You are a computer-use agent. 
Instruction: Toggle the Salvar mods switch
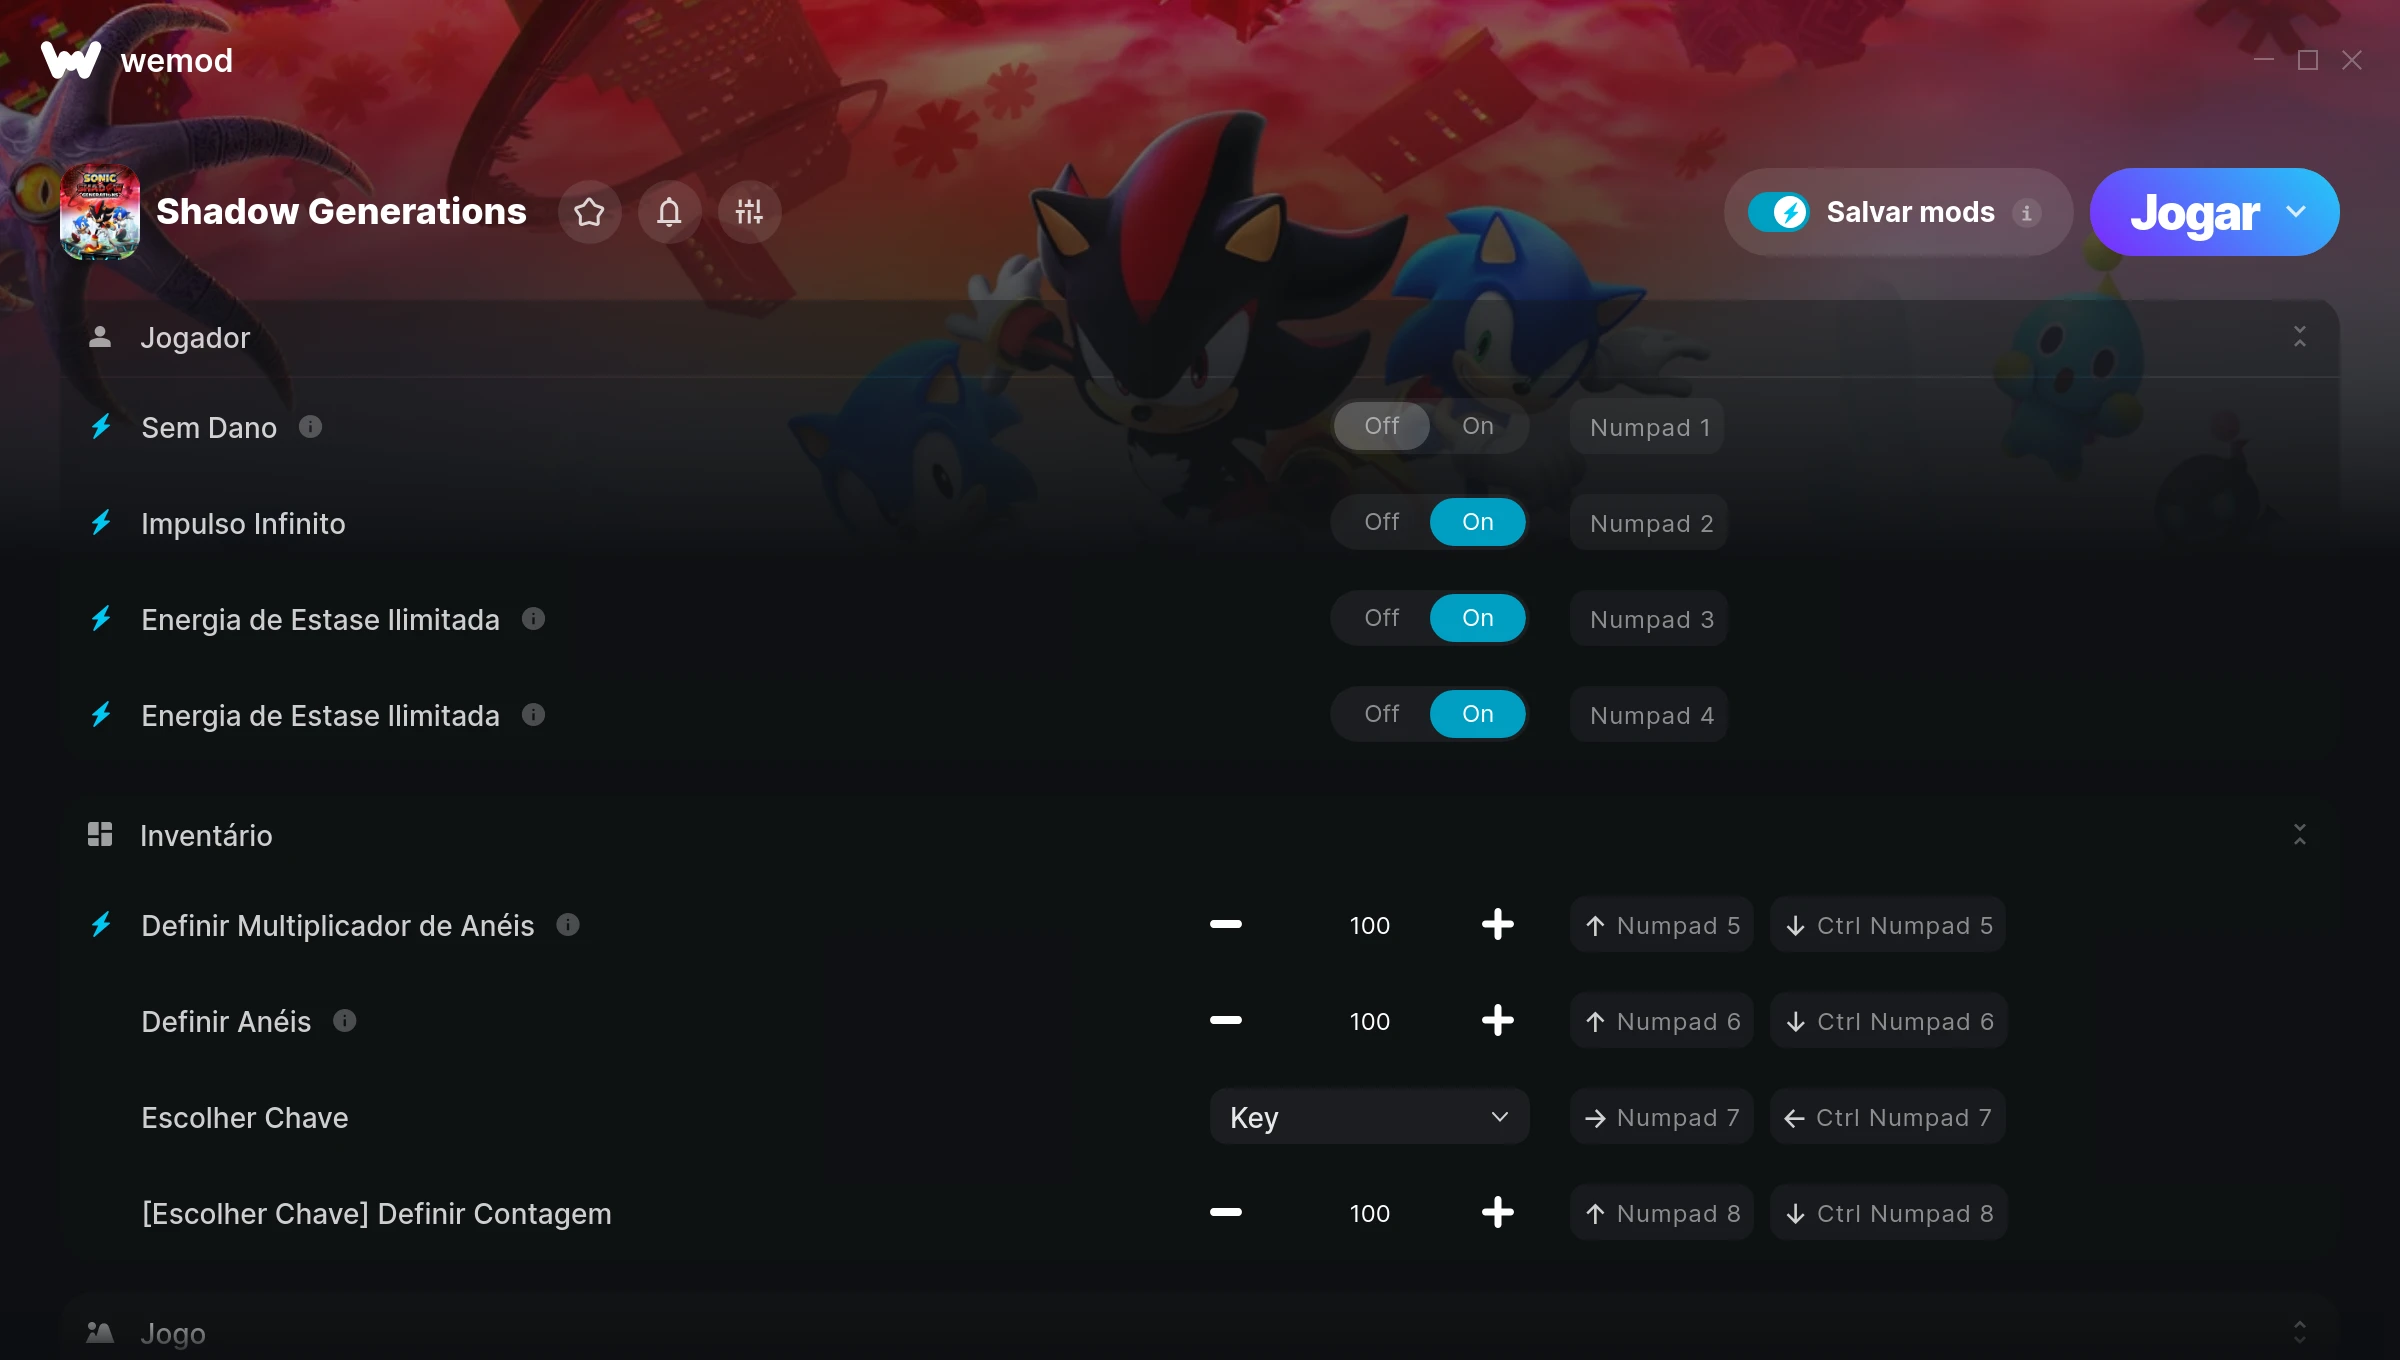click(1779, 212)
